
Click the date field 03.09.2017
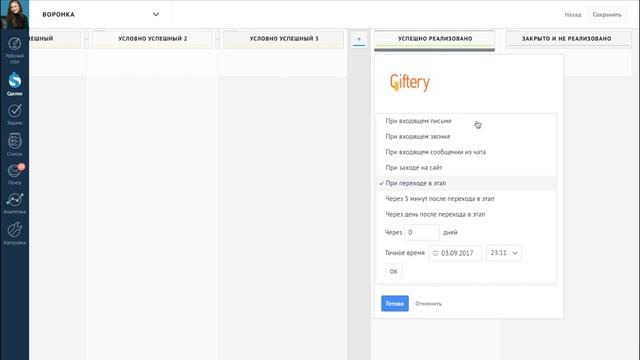pos(455,253)
